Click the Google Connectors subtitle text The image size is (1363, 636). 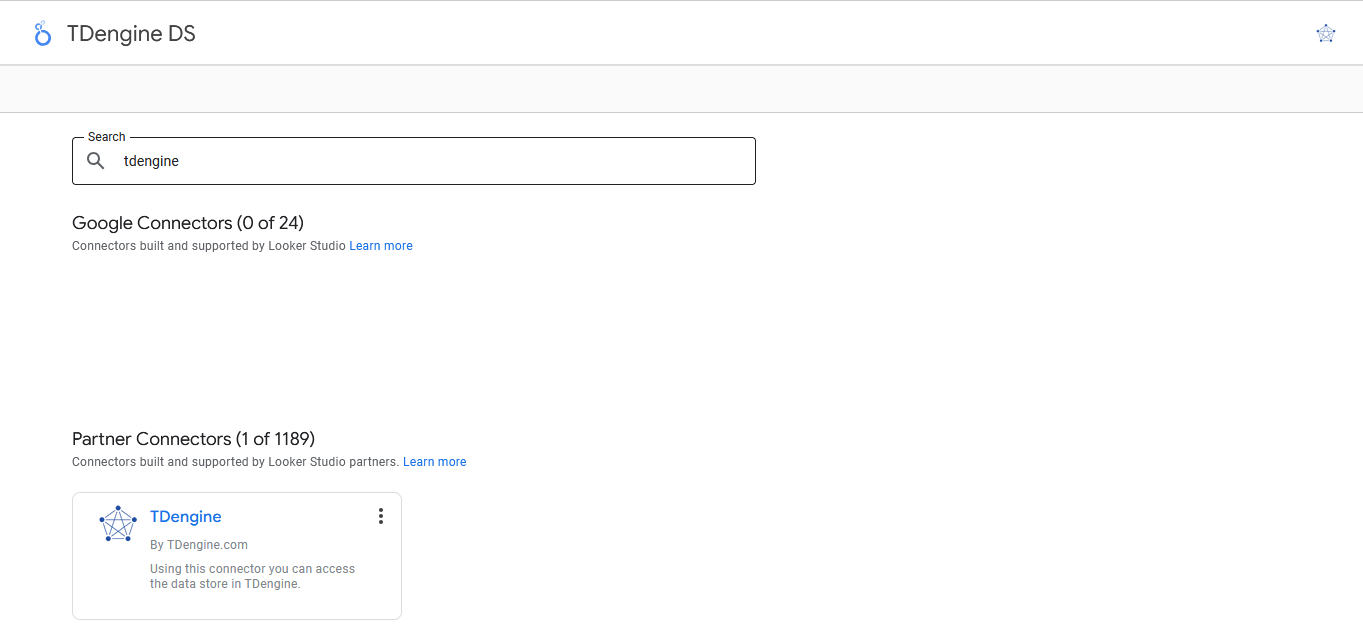pos(209,246)
